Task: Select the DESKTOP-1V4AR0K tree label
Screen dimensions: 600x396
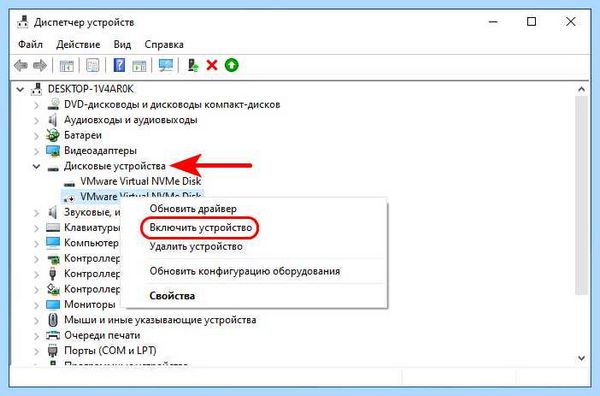Action: pos(91,89)
